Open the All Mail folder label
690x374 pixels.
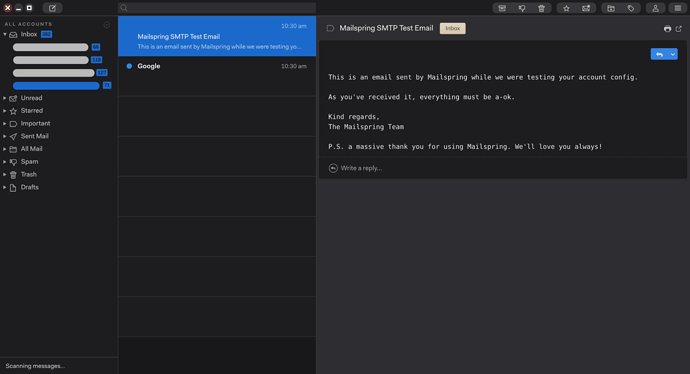click(32, 149)
